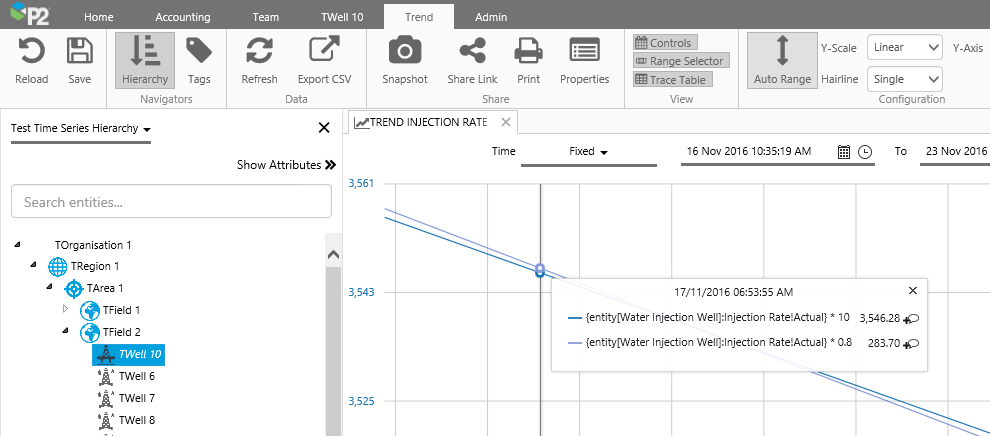Close the TREND INJECTION RATE tab
This screenshot has width=990, height=436.
(505, 122)
